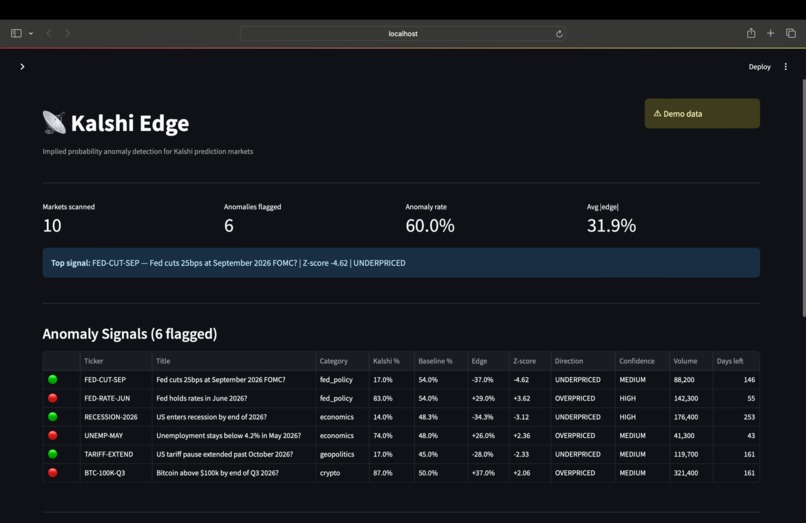Sort by the Volume column header
Viewport: 806px width, 523px height.
click(691, 361)
